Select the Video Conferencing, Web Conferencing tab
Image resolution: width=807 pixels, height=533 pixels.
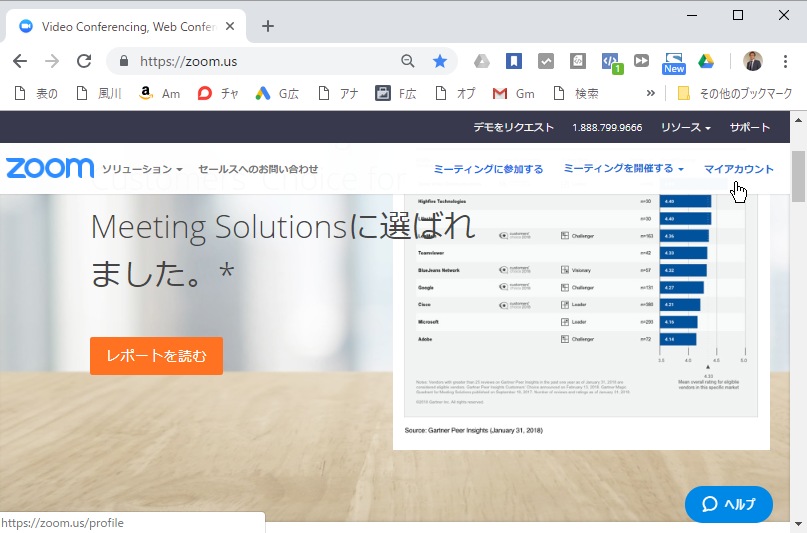(126, 26)
